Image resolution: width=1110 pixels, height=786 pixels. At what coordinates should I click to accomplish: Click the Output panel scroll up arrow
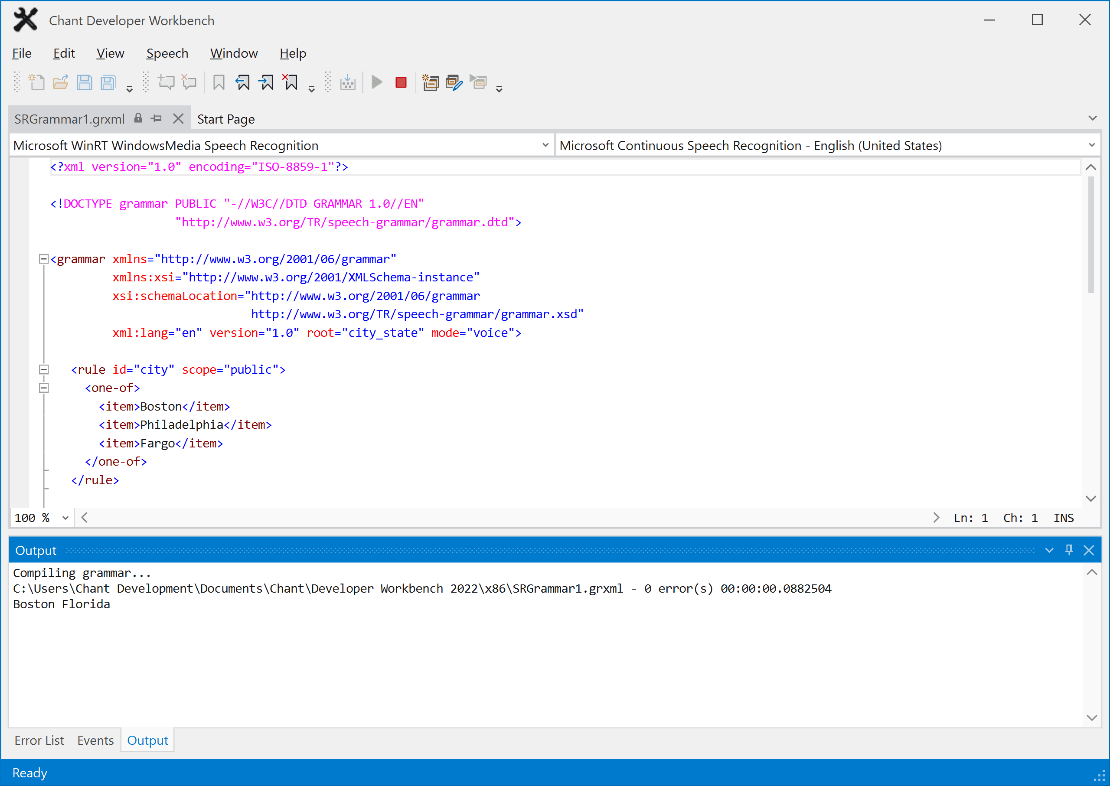pyautogui.click(x=1092, y=572)
